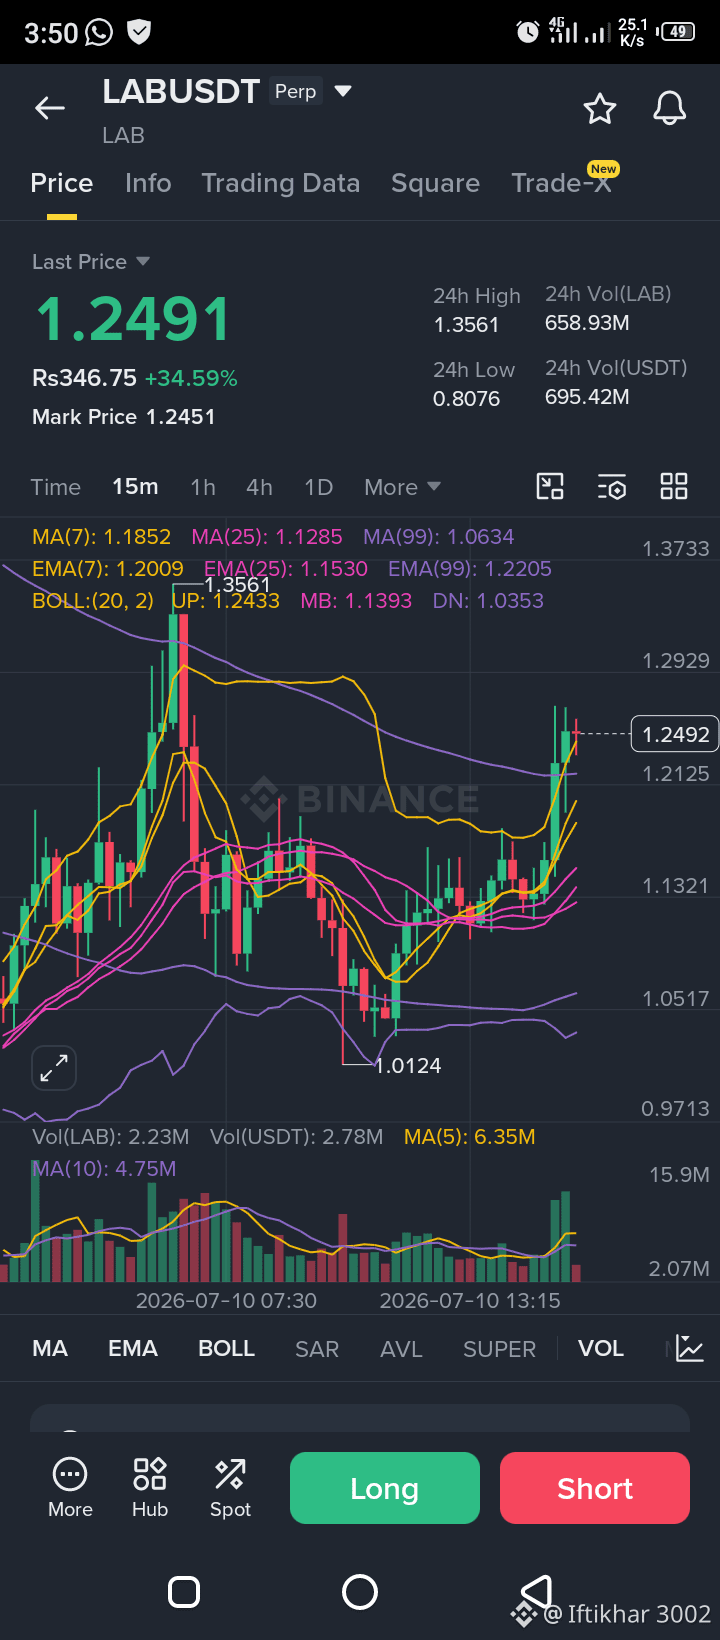Tap the 24h Vol(LAB) value 658.93M
This screenshot has height=1640, width=720.
pos(587,322)
